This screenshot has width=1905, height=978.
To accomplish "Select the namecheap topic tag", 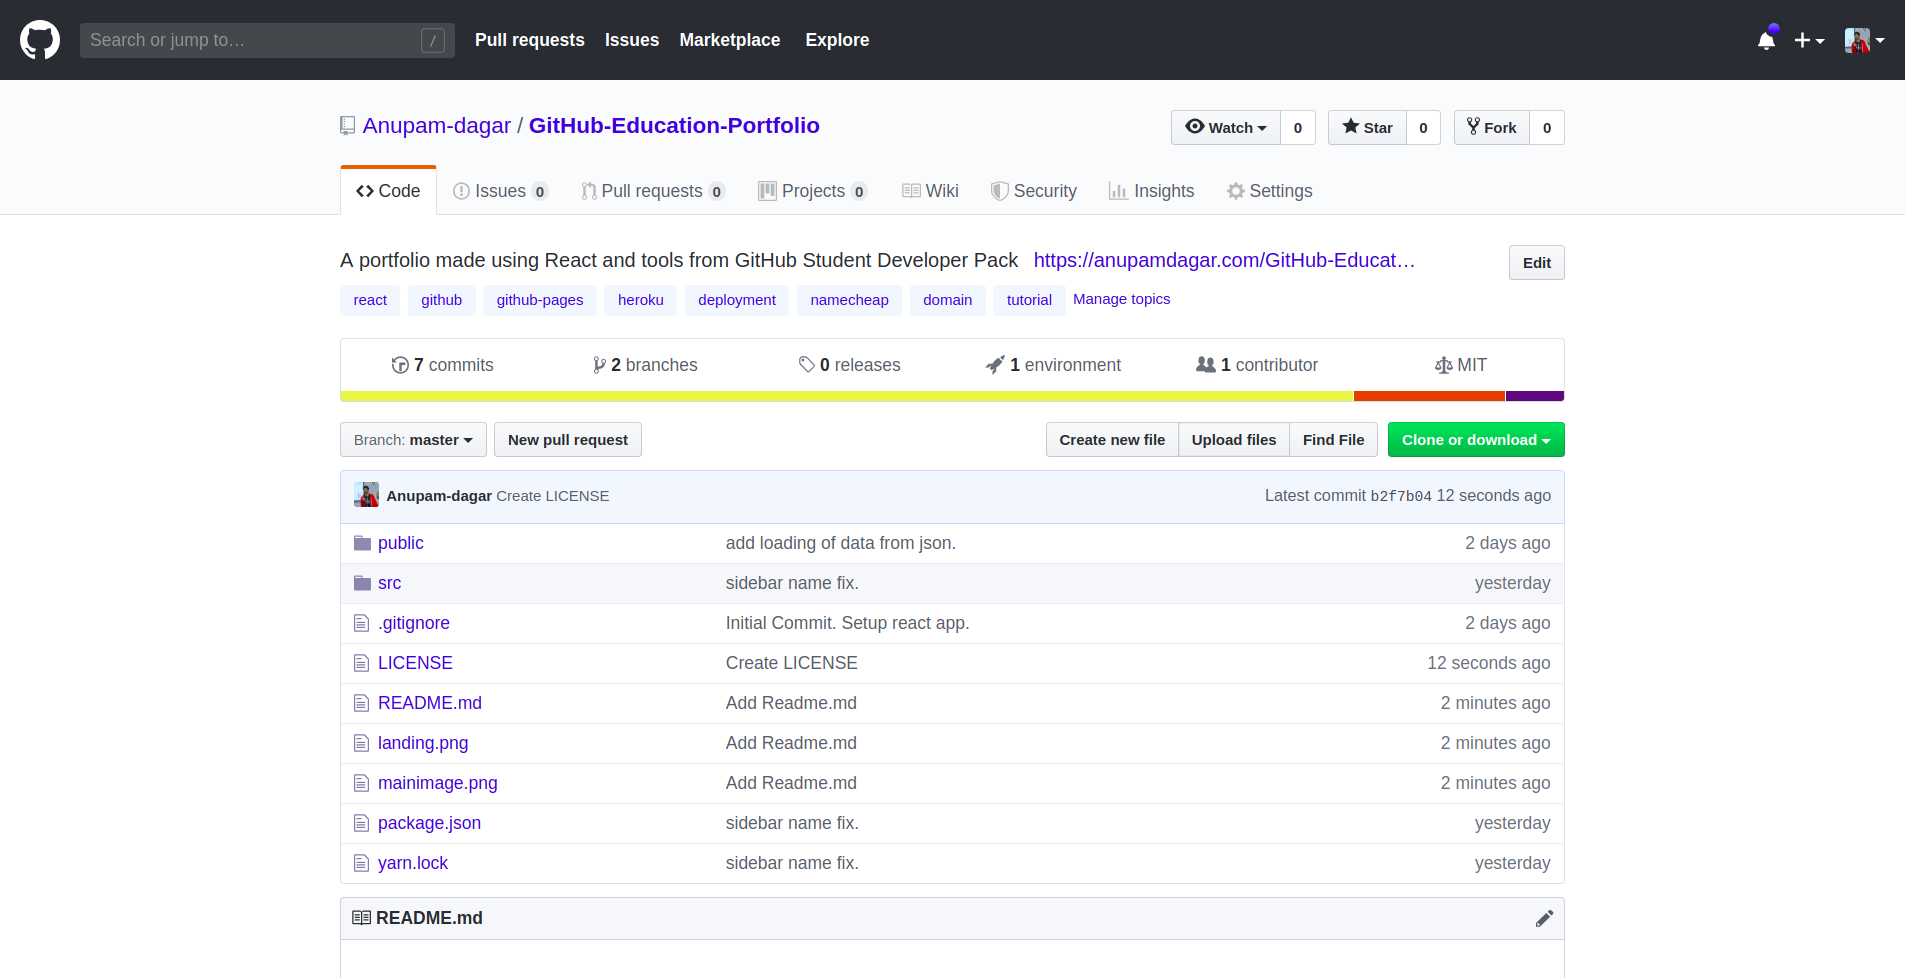I will coord(850,300).
